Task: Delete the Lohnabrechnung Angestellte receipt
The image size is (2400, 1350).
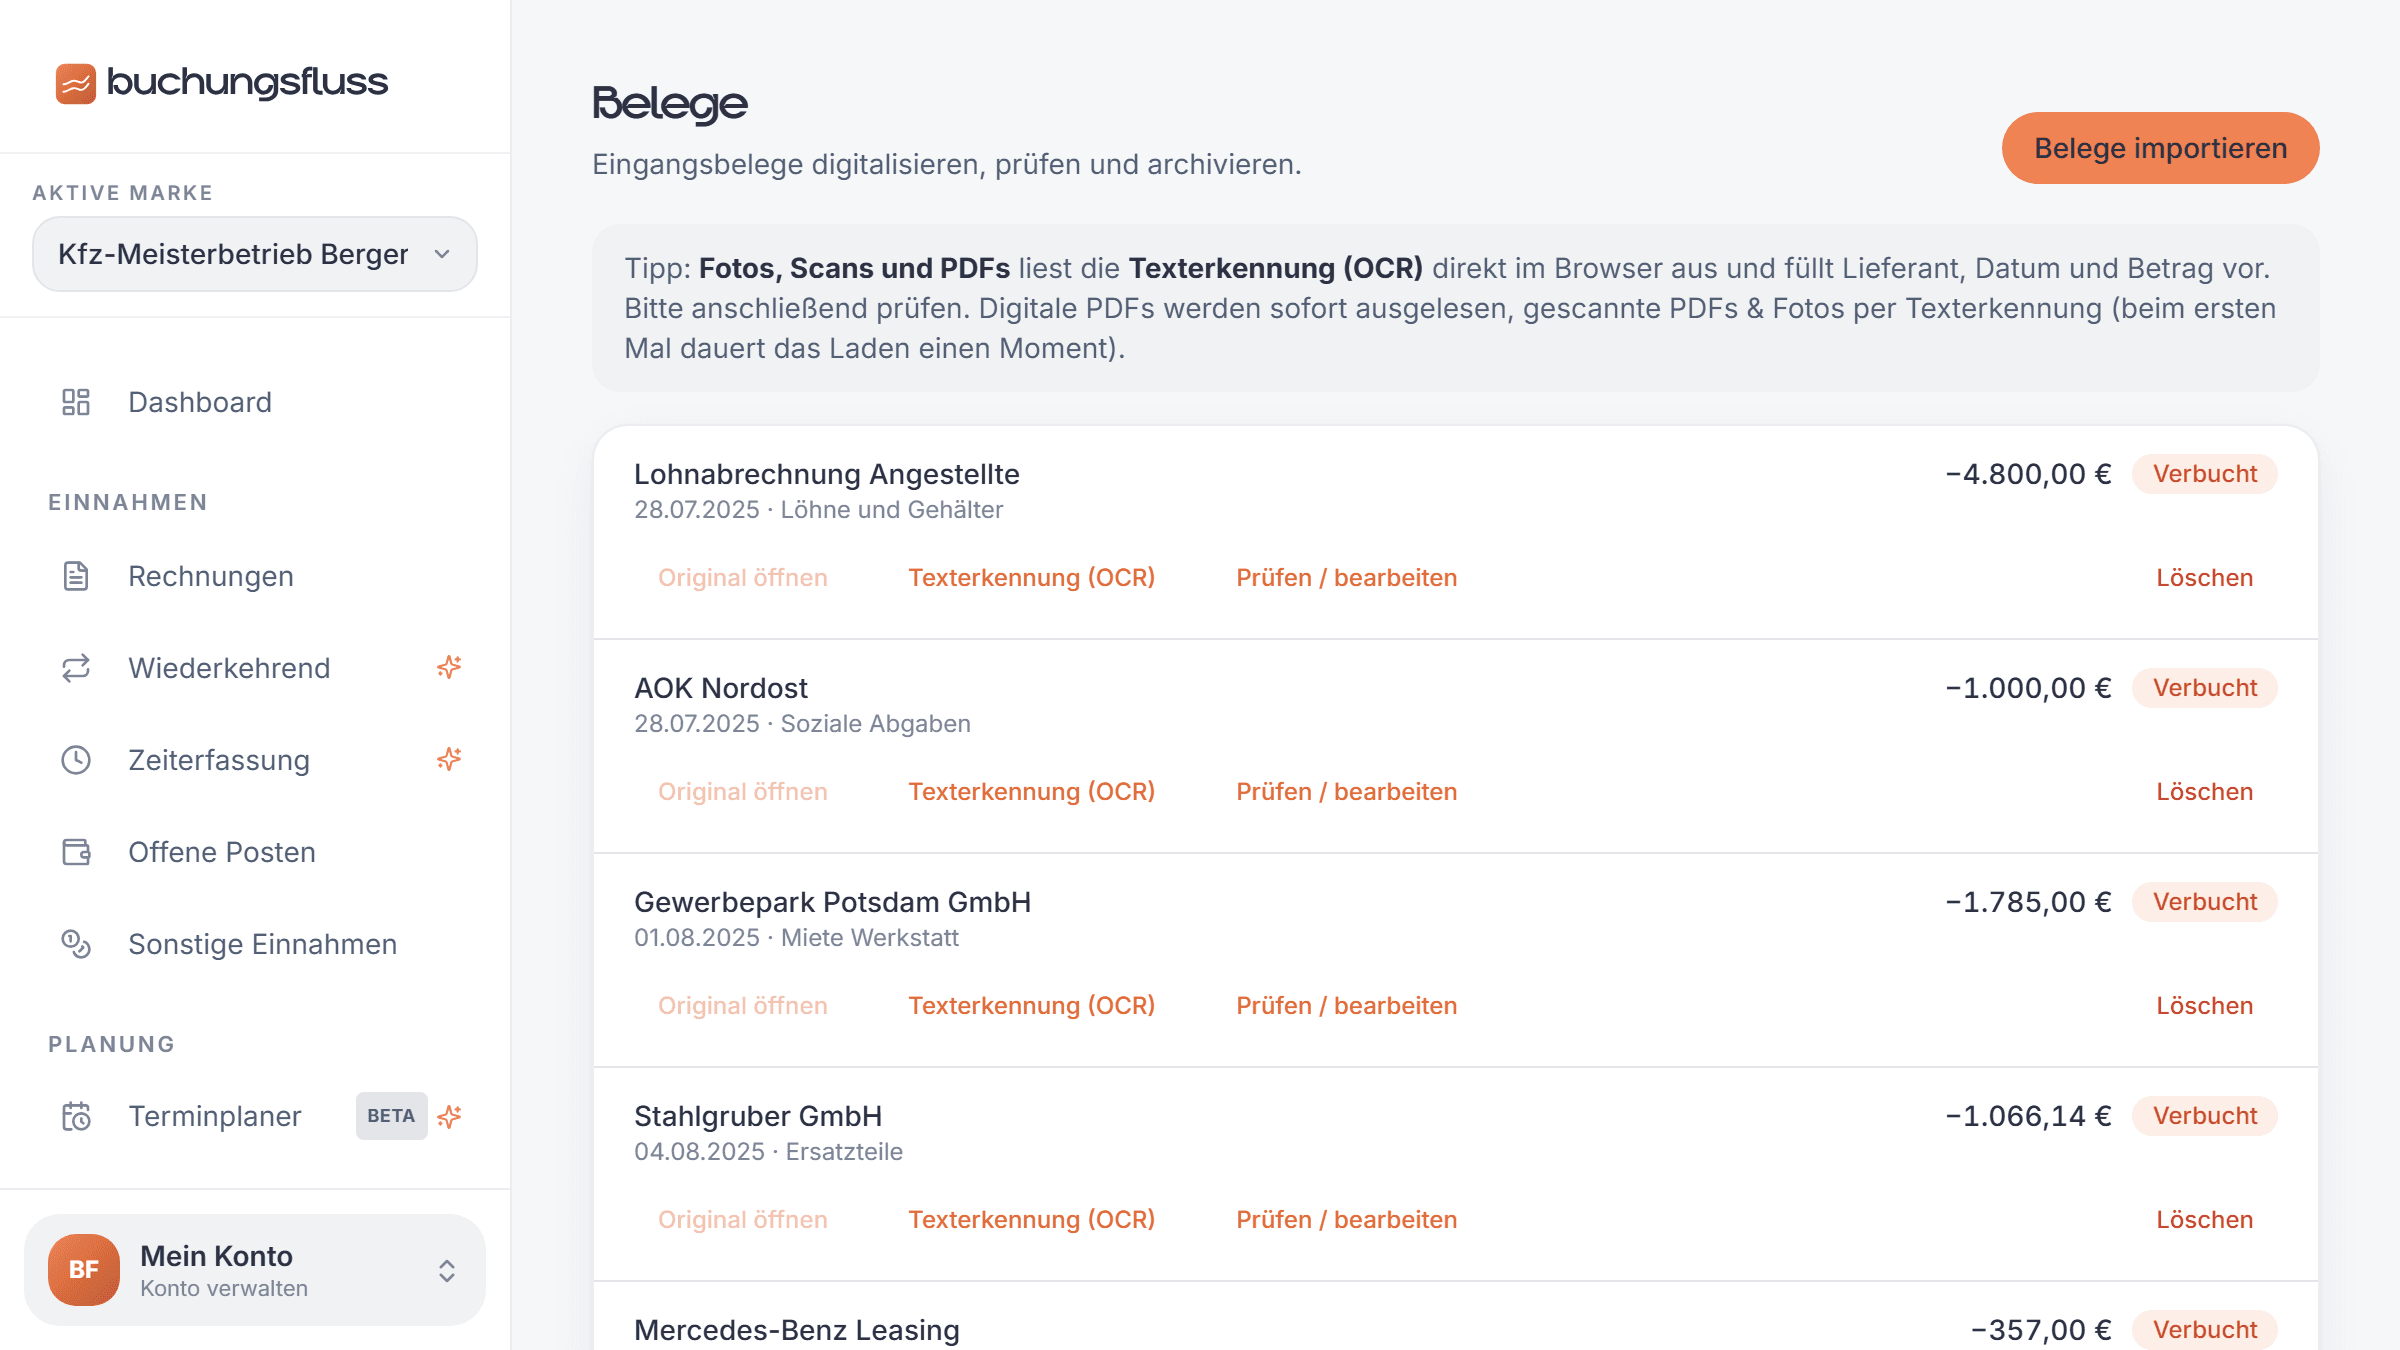Action: pos(2205,578)
